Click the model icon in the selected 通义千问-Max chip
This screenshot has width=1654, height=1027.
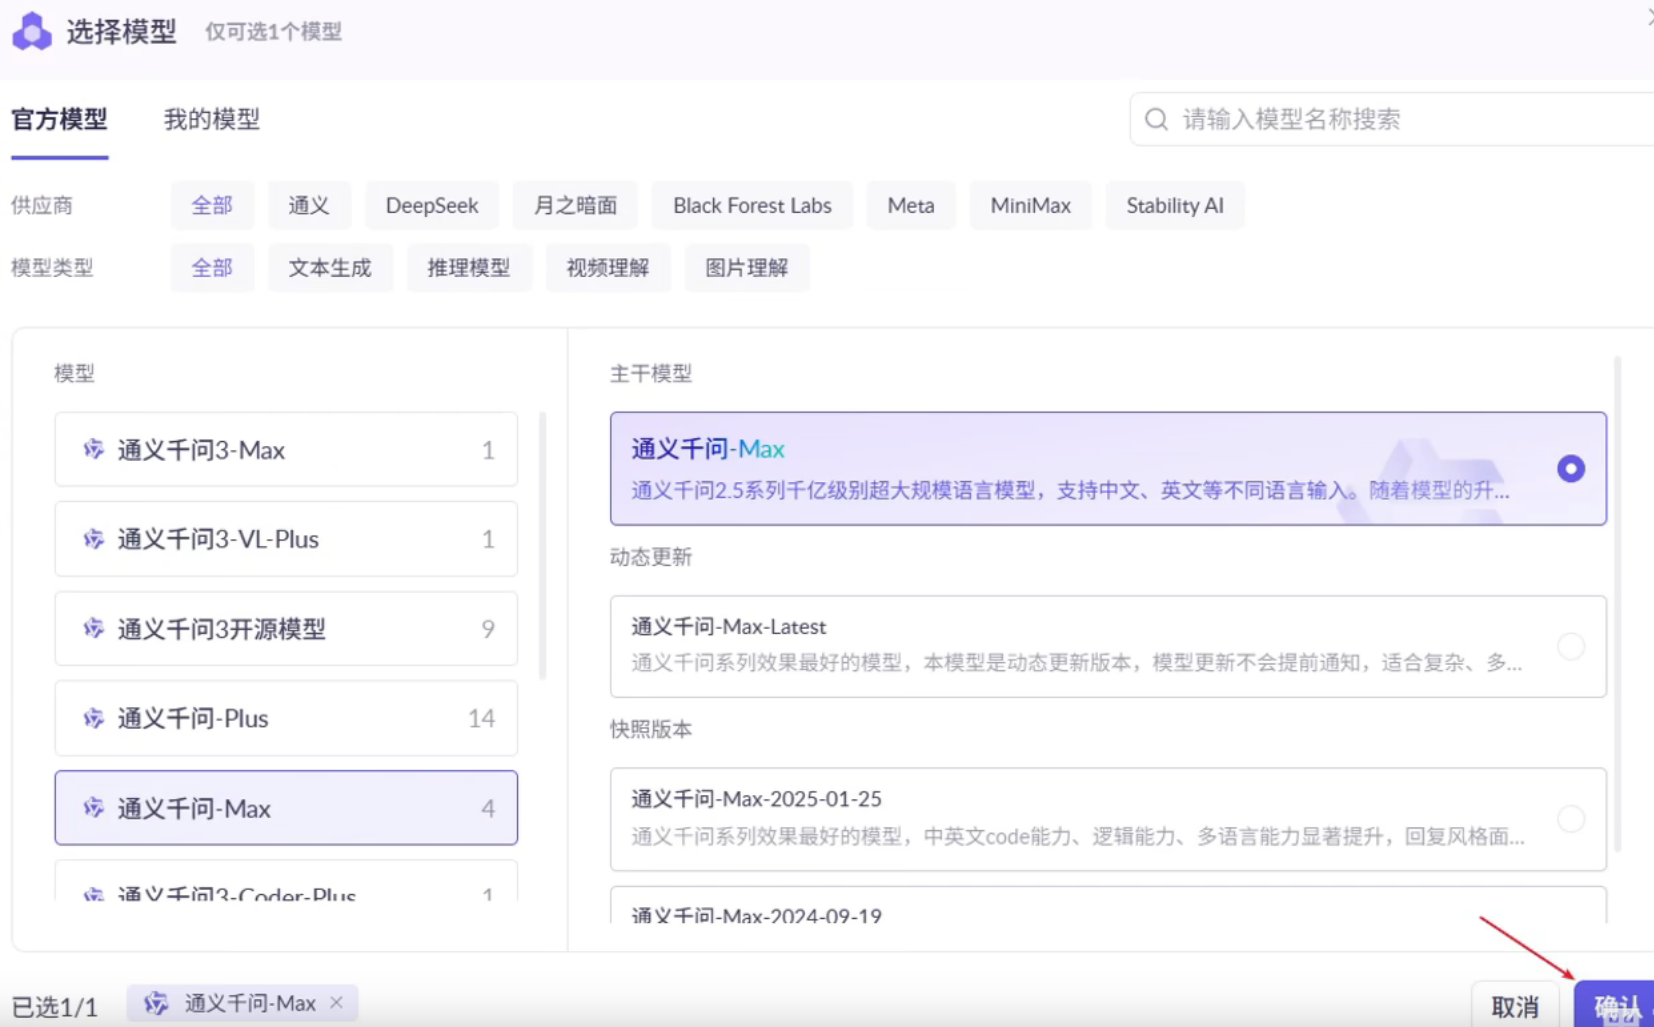click(156, 1003)
